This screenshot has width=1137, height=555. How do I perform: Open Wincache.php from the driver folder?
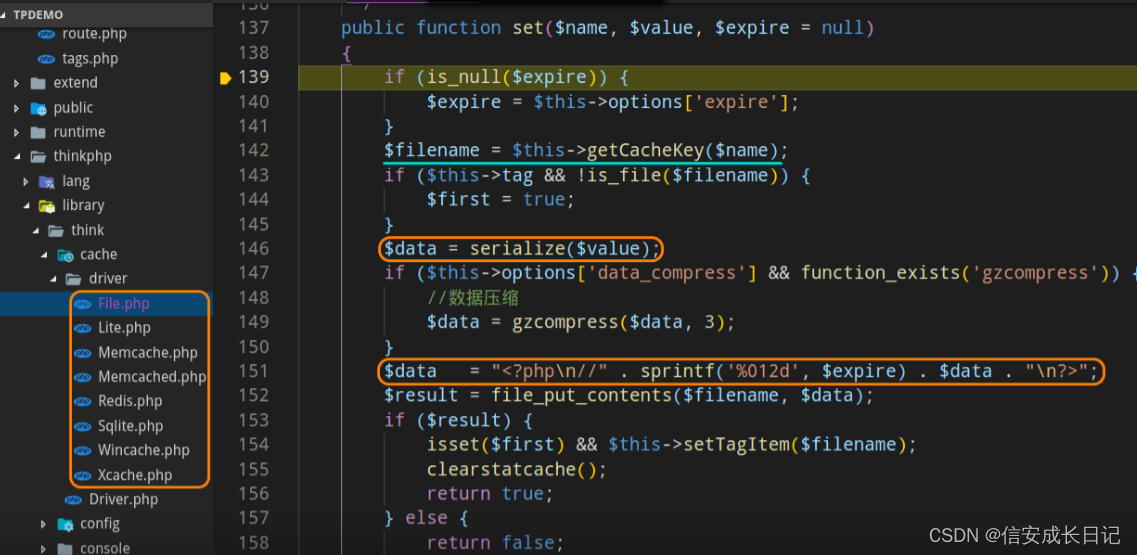tap(144, 450)
